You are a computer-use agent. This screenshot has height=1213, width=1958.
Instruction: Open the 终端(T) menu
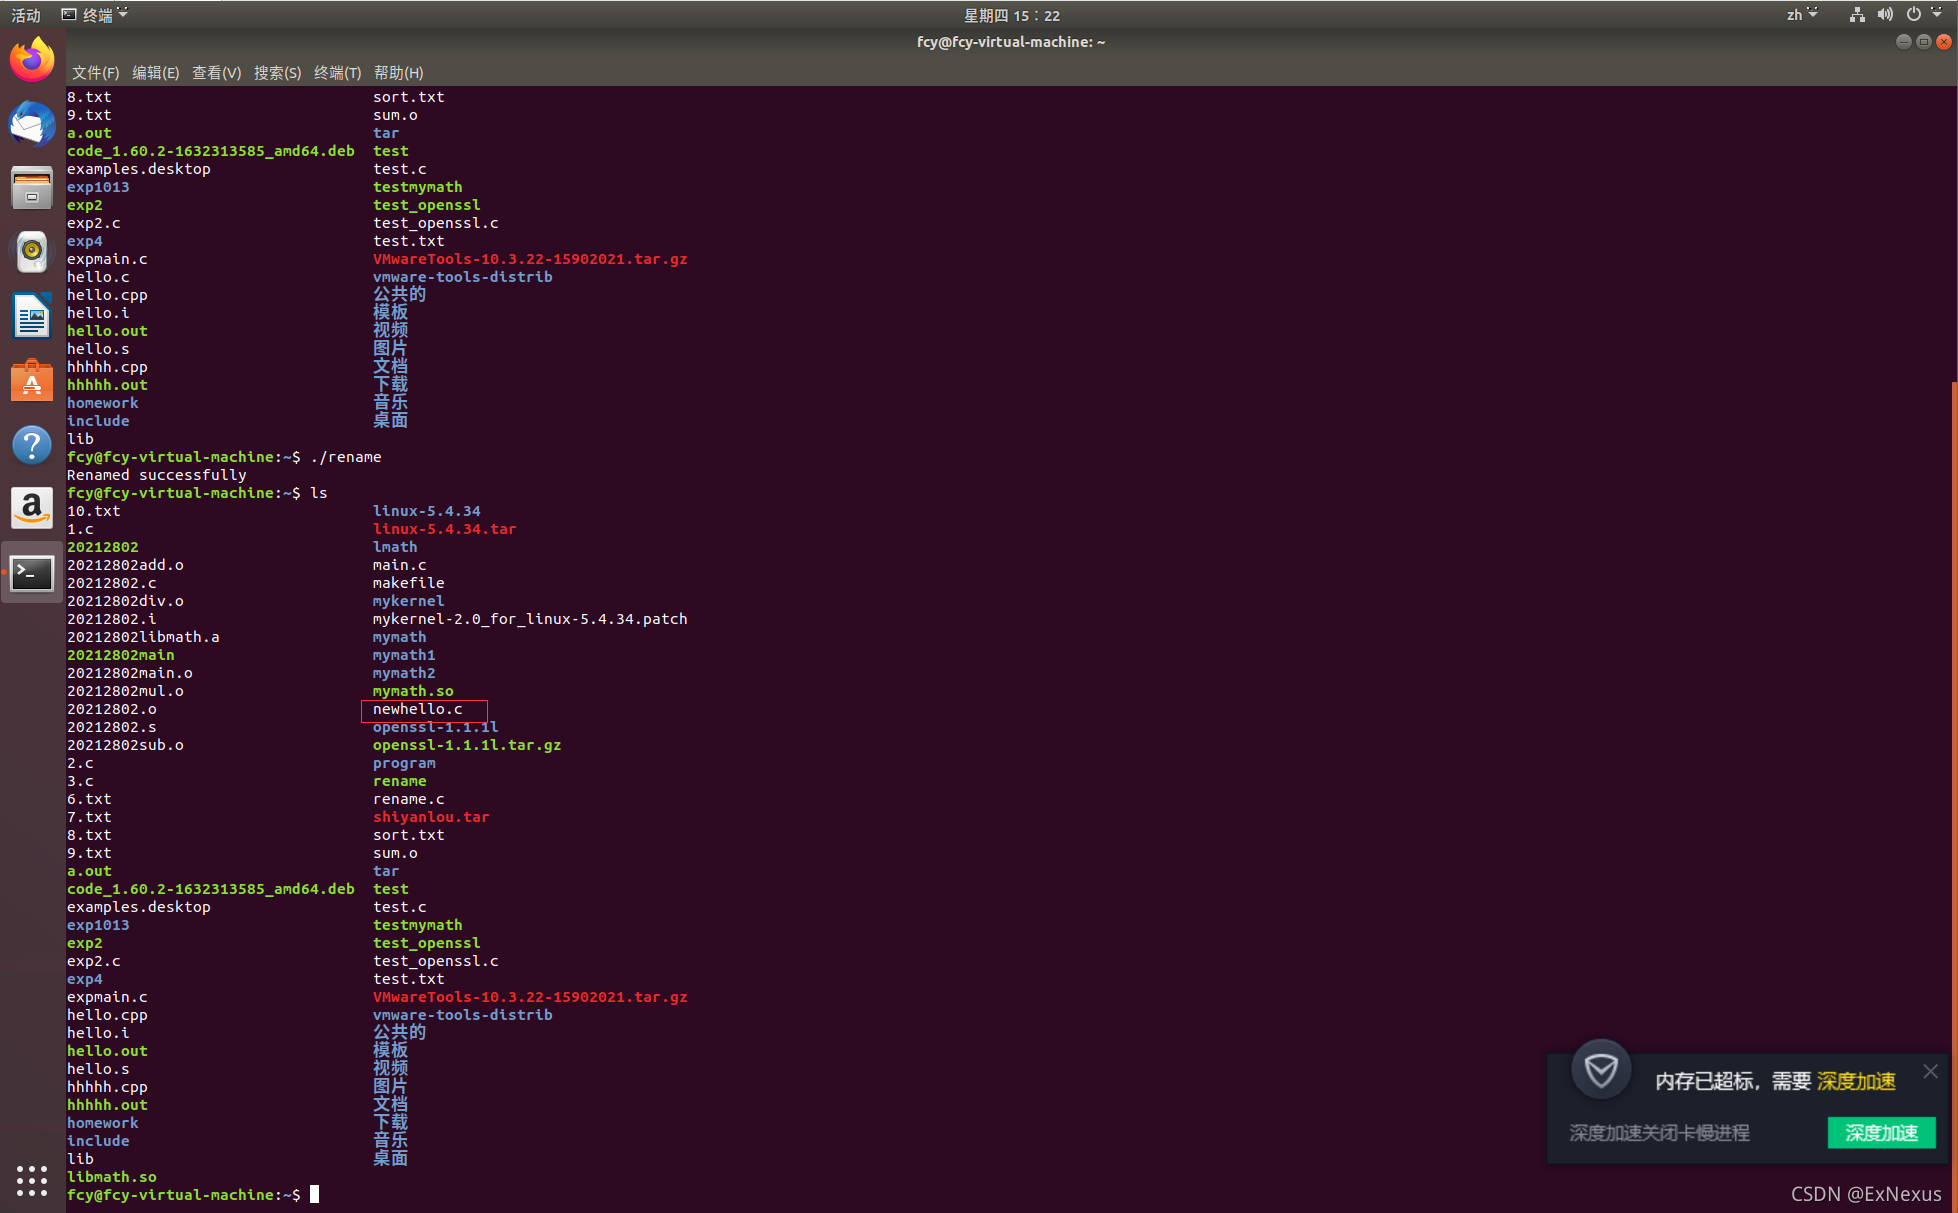pos(337,73)
